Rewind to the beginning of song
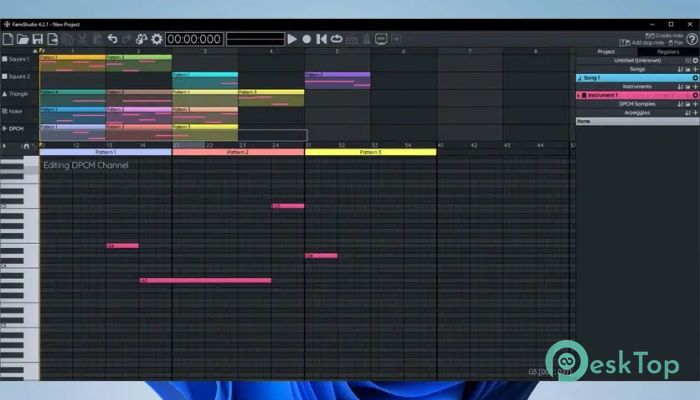Screen dimensions: 700x400 (321, 39)
